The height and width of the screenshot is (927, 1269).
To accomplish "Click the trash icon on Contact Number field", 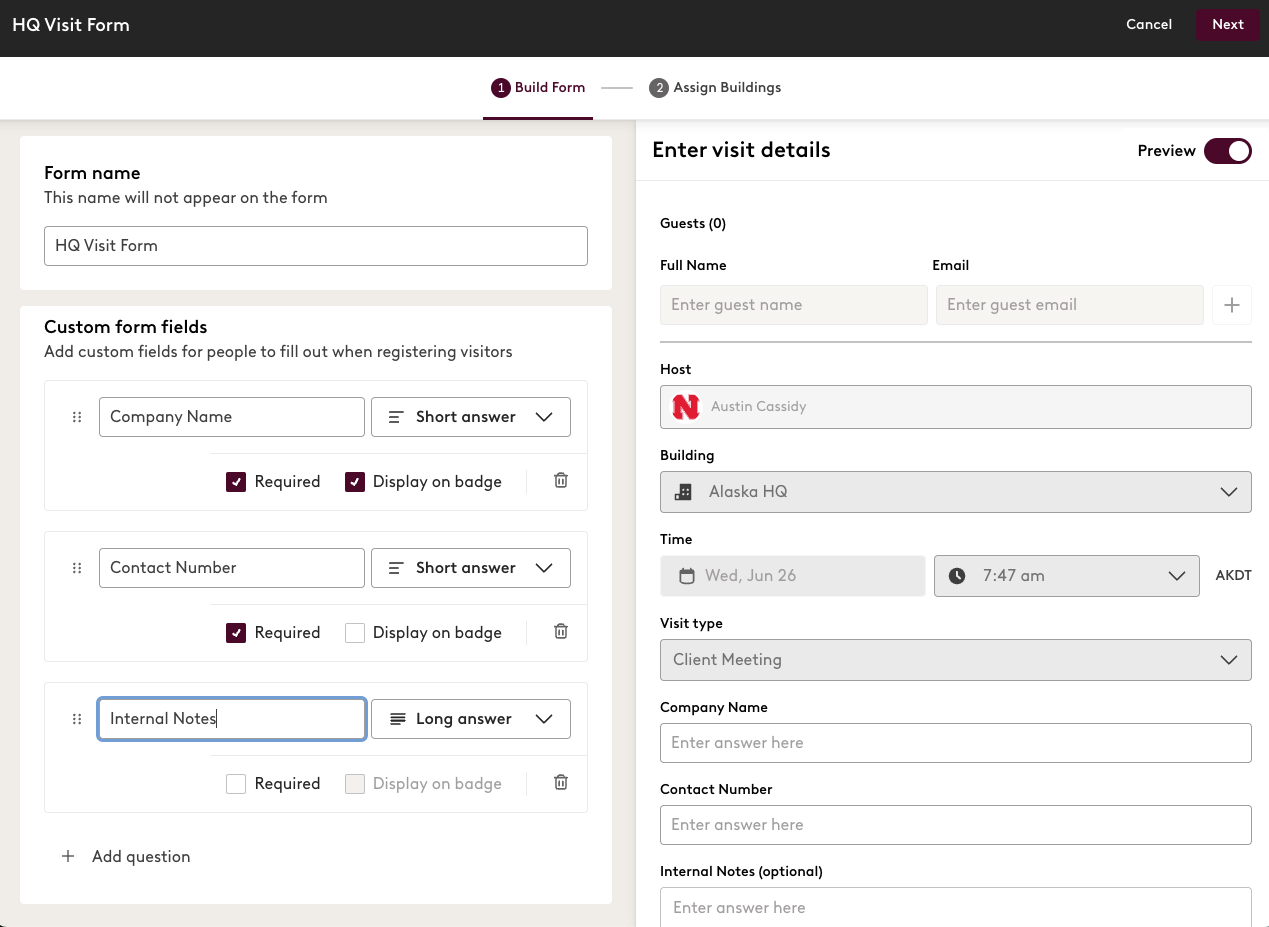I will point(560,631).
